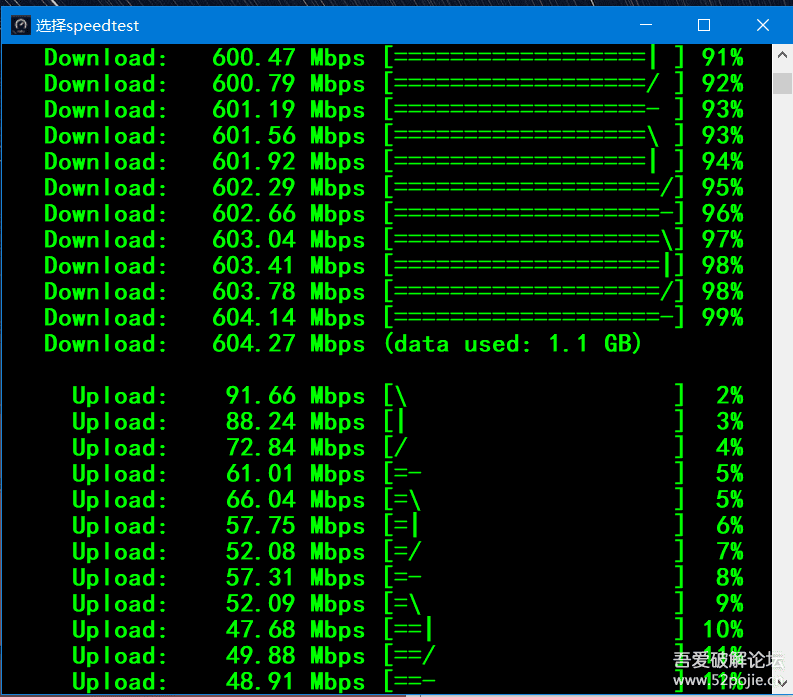Click the vertical scrollbar thumb

pyautogui.click(x=782, y=82)
